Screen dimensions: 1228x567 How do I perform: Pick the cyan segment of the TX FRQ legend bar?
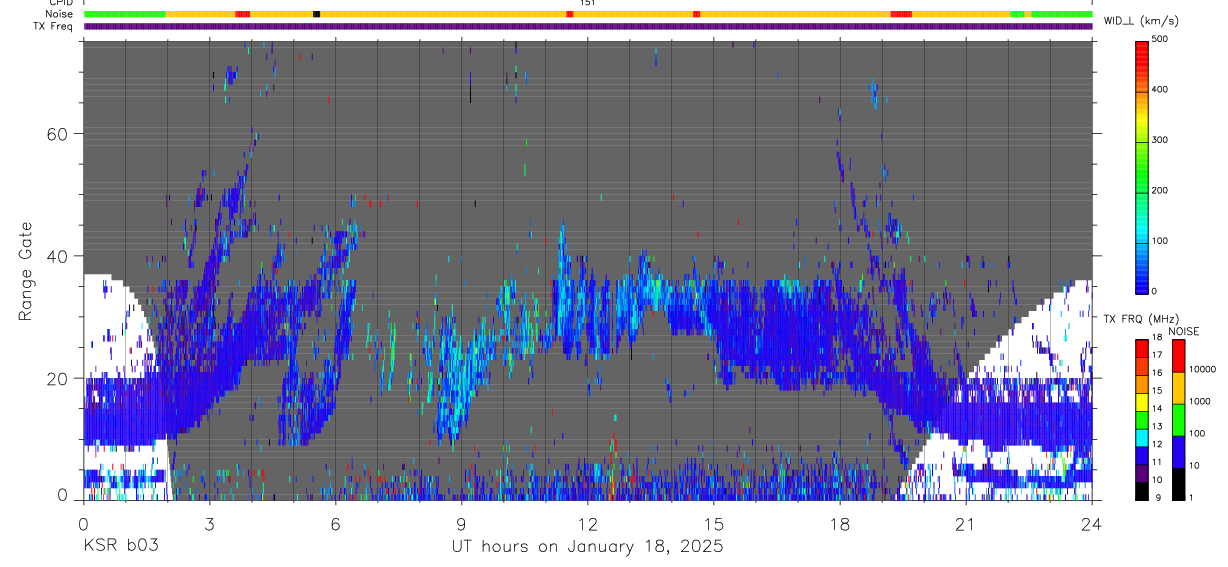click(1141, 436)
